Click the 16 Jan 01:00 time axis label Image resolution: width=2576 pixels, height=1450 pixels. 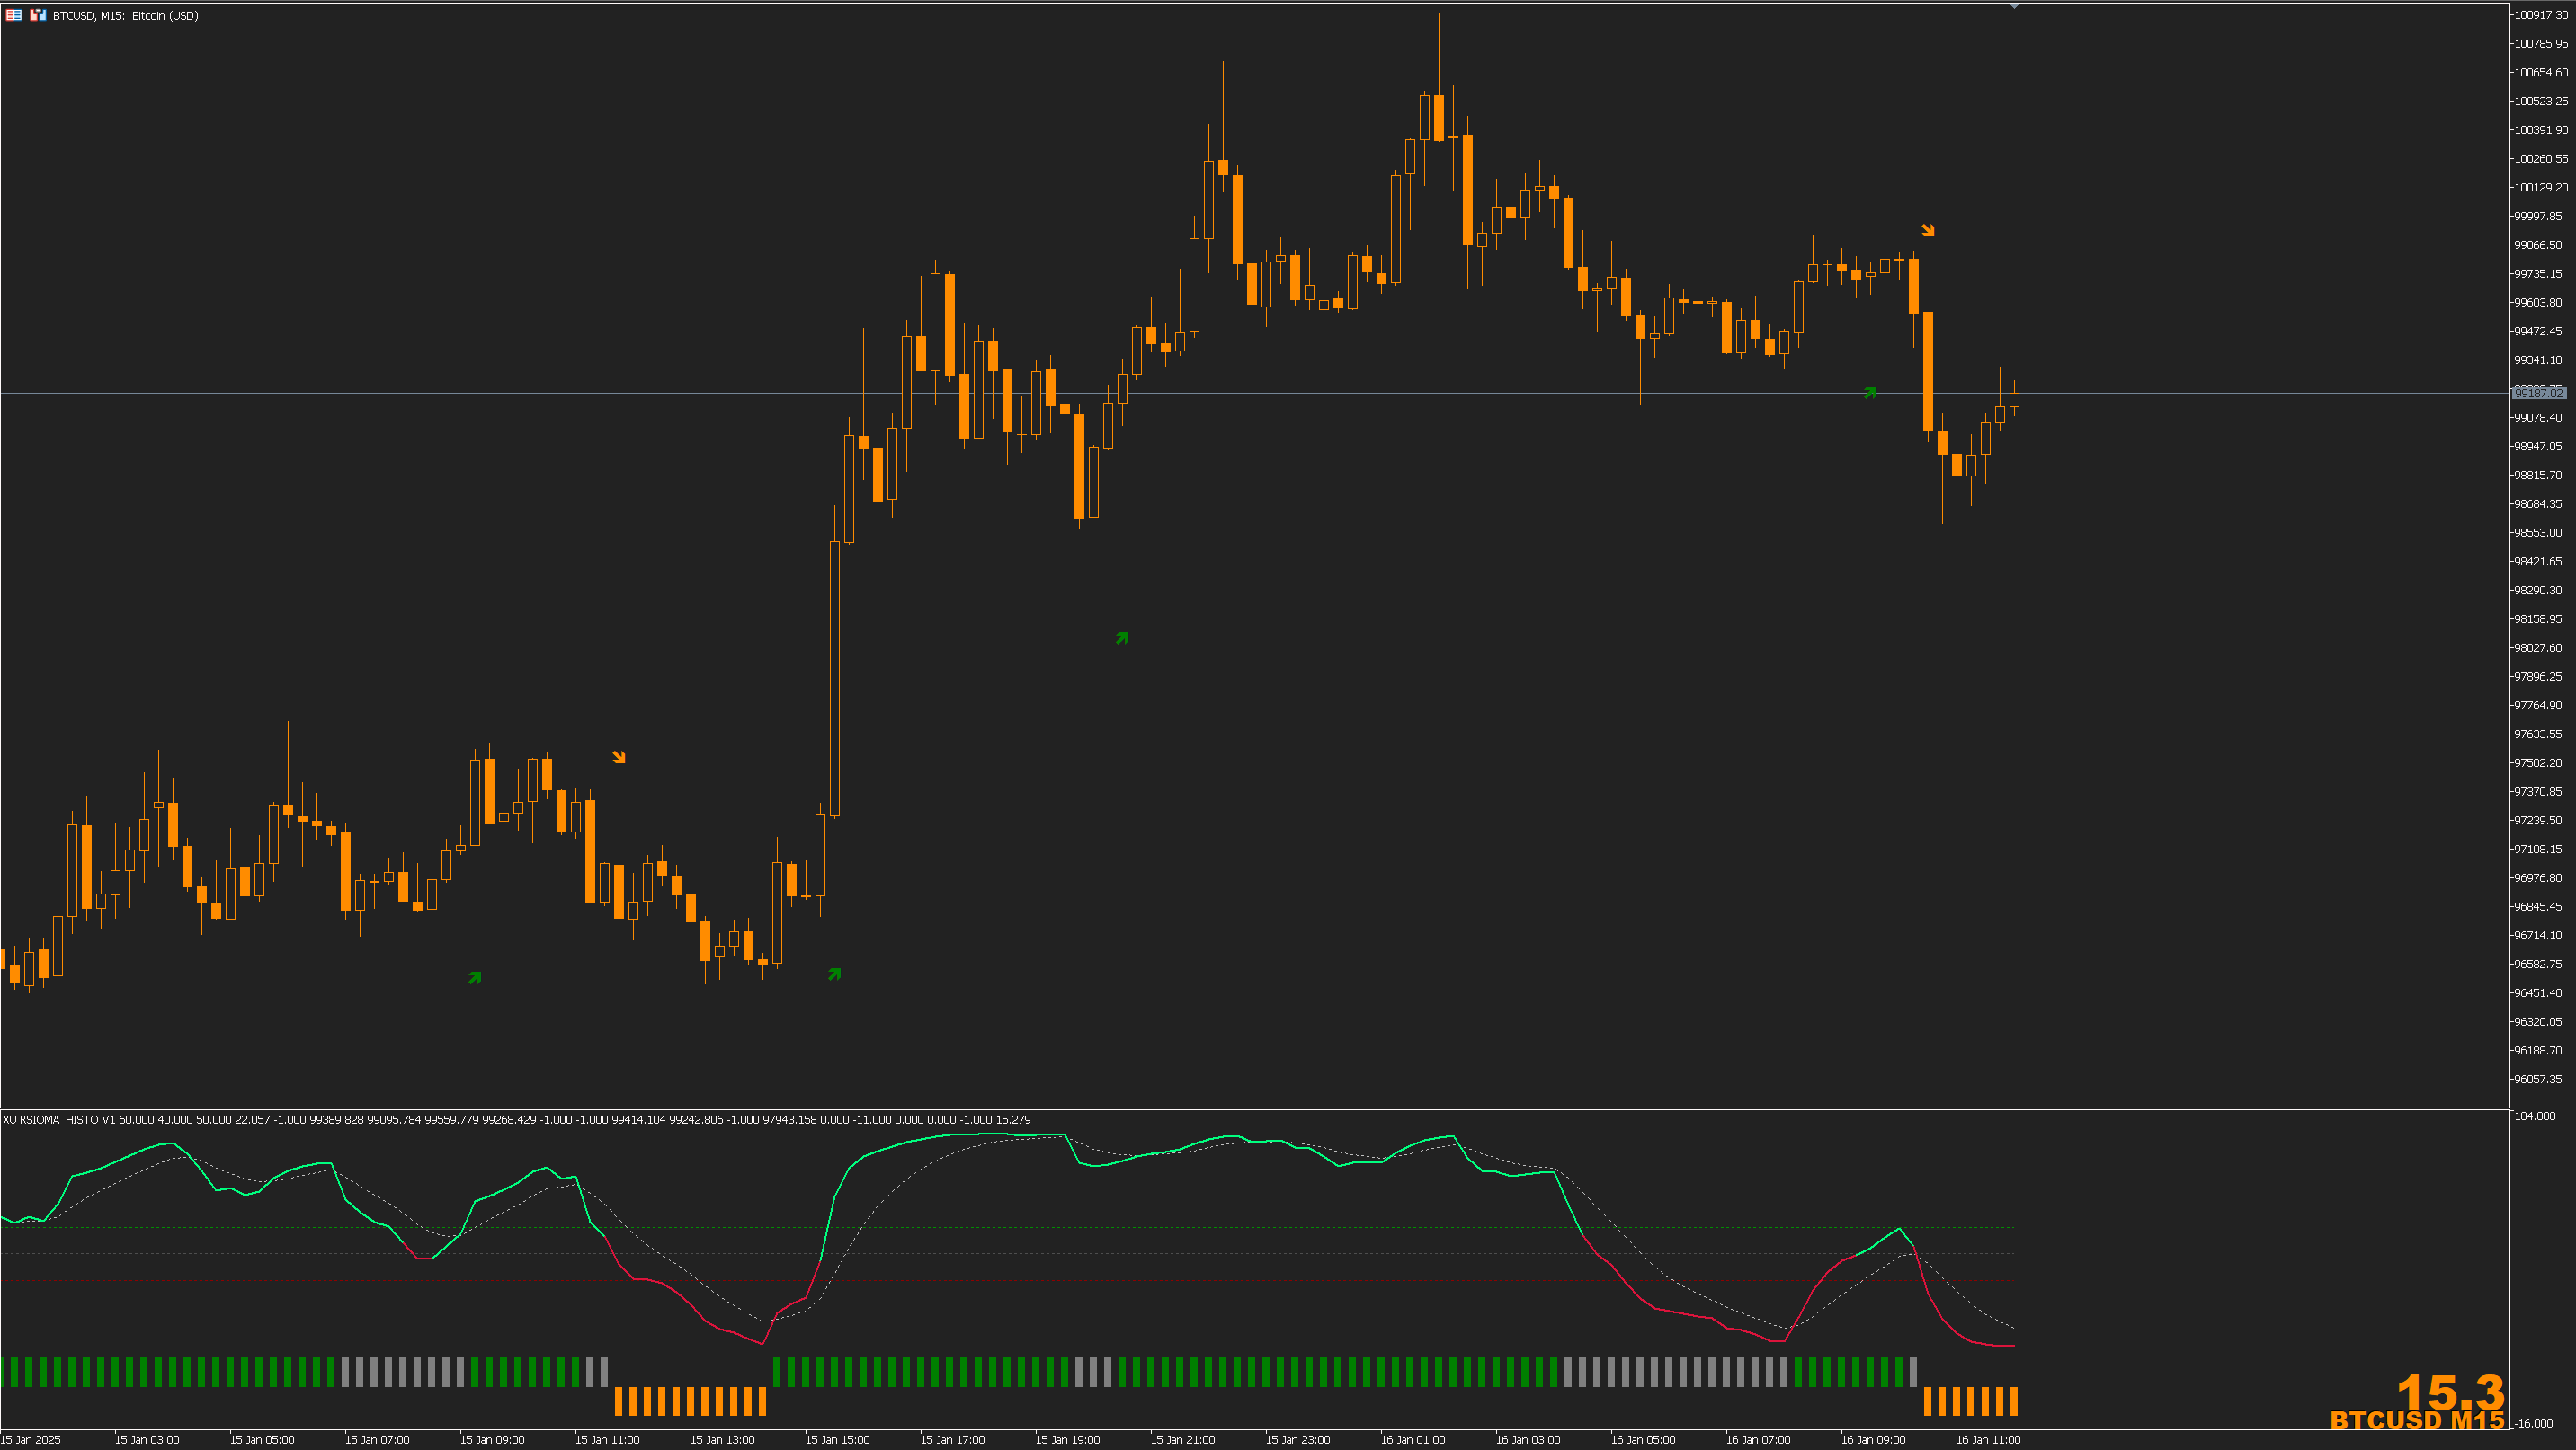click(x=1412, y=1440)
